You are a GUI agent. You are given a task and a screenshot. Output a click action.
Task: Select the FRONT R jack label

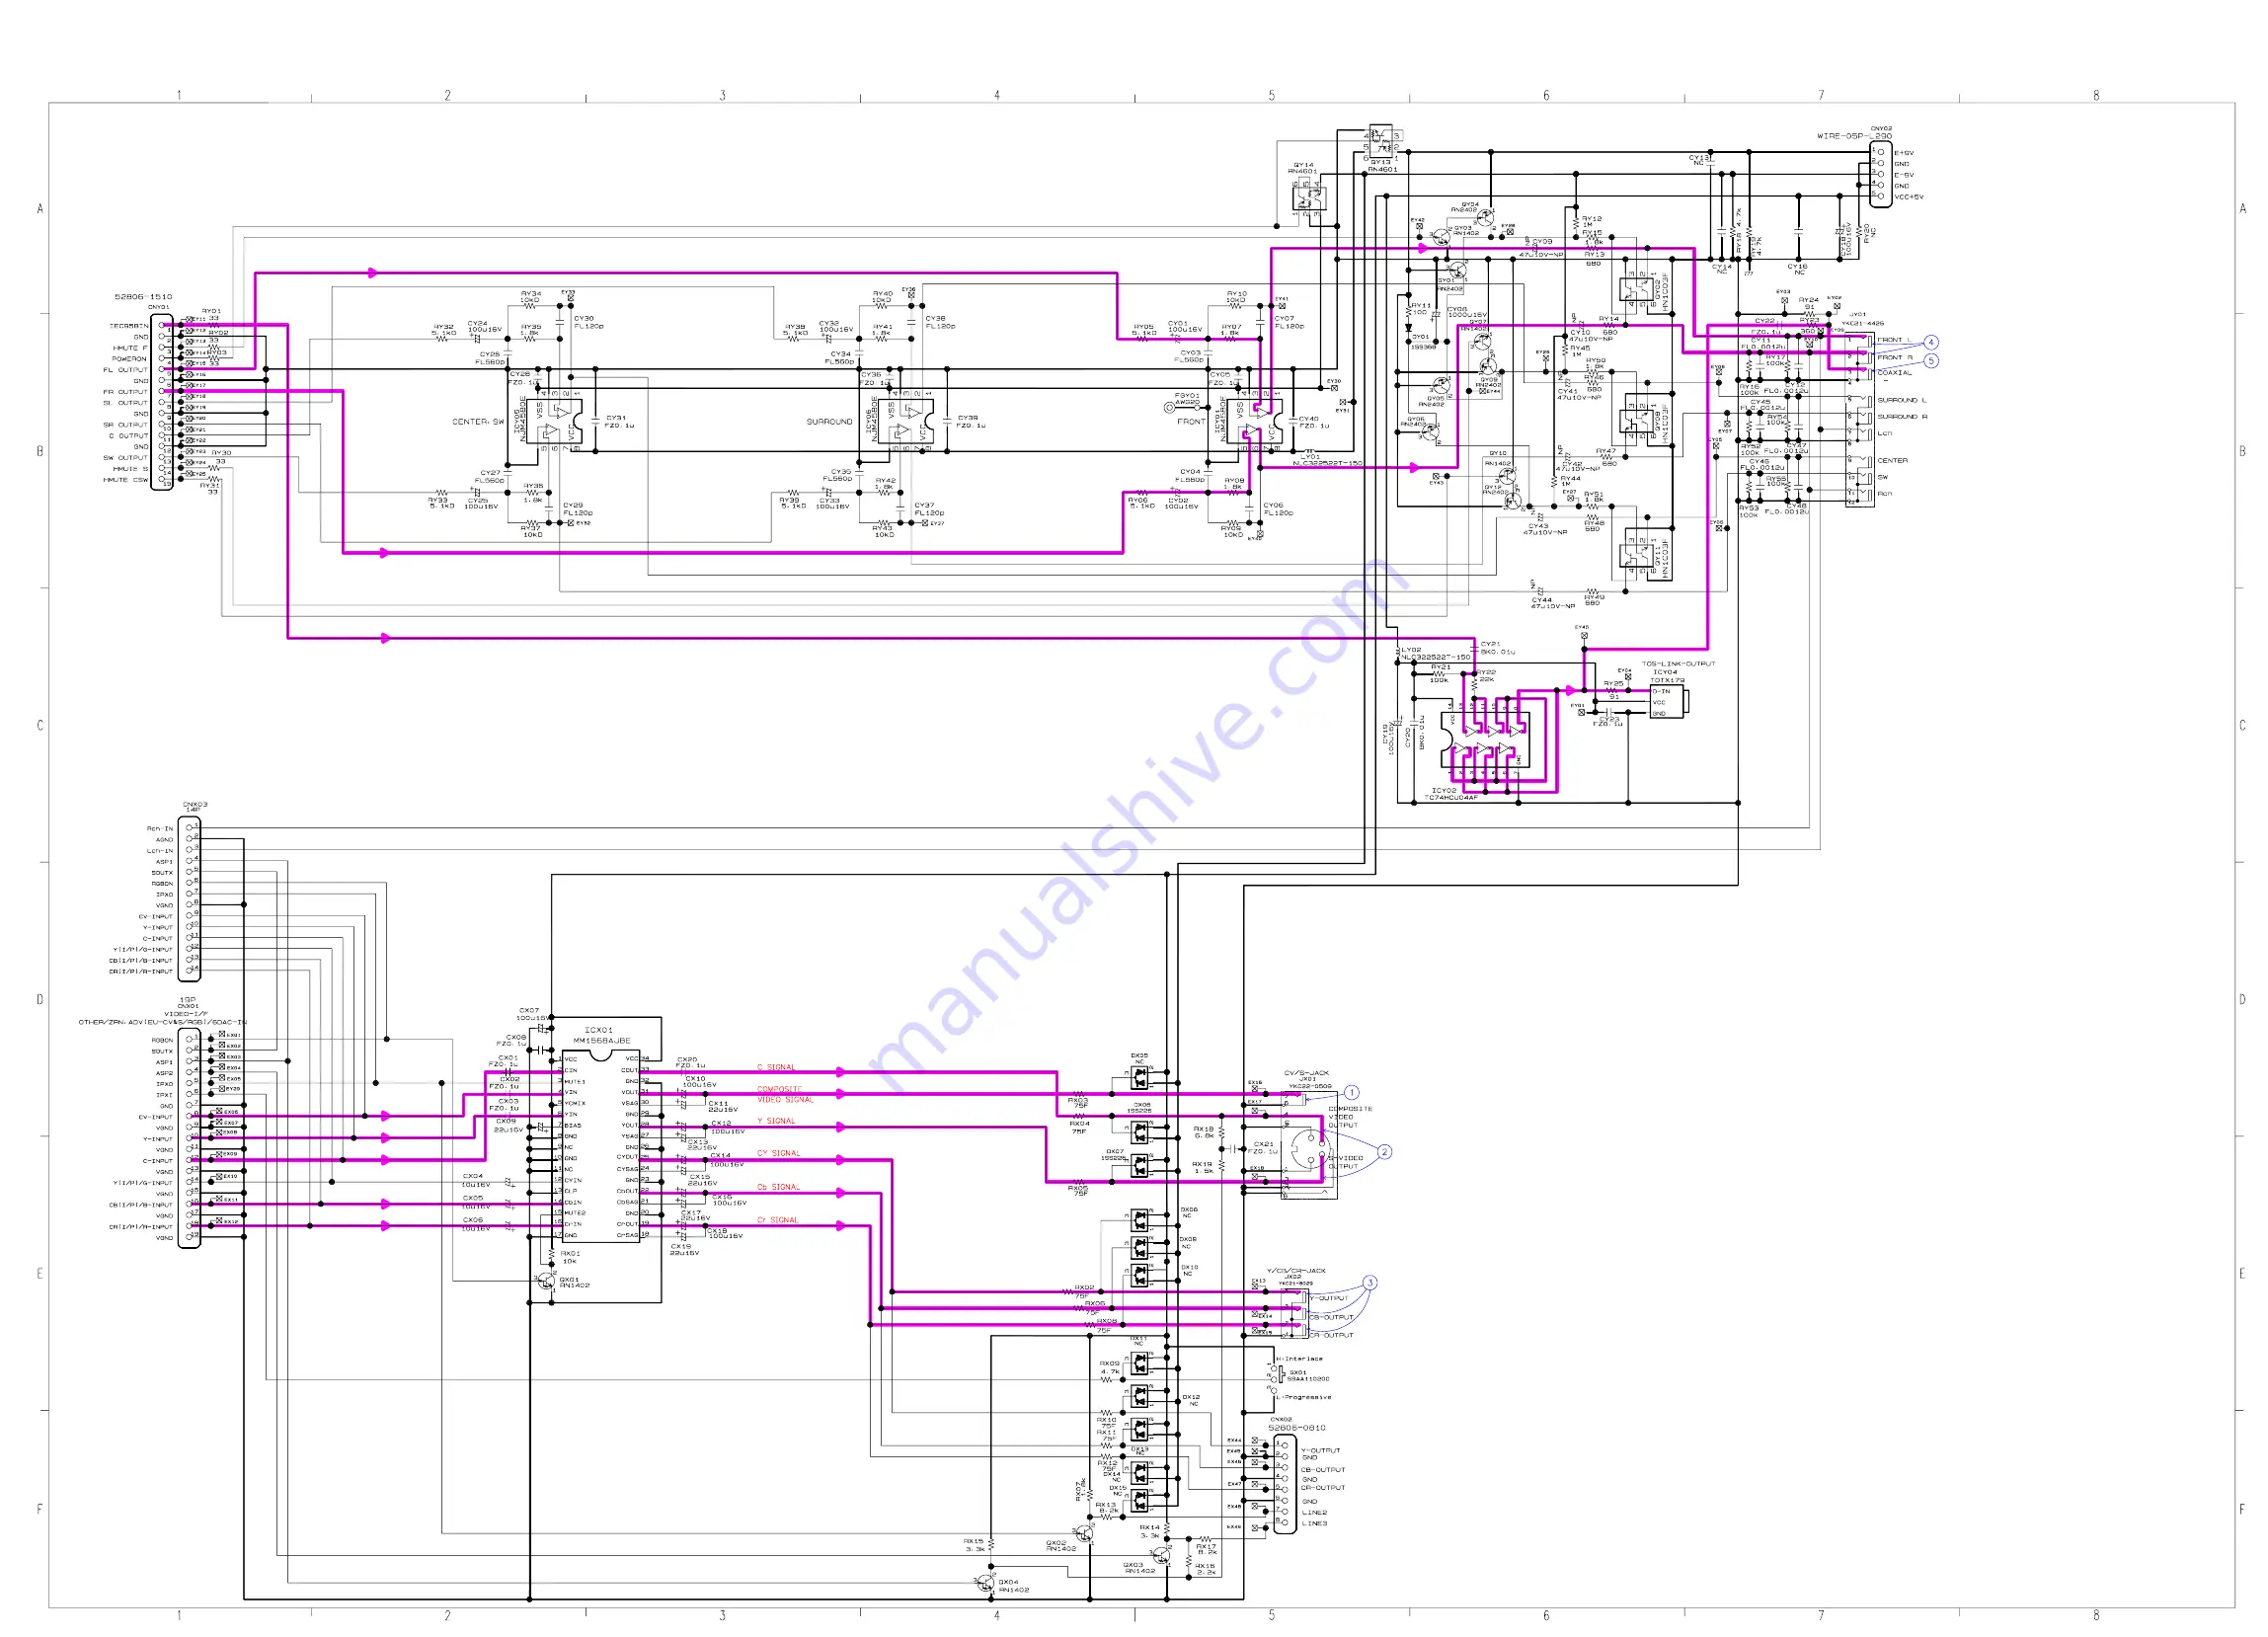(1894, 357)
